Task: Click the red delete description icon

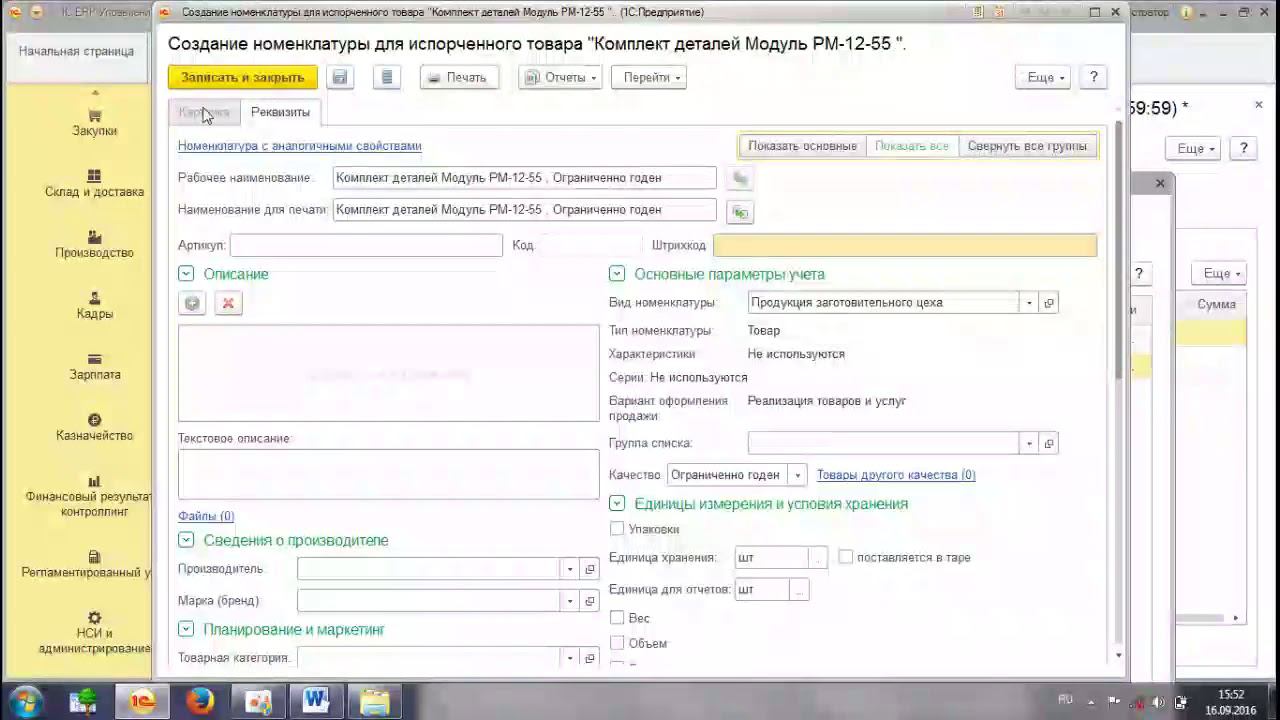Action: click(228, 303)
